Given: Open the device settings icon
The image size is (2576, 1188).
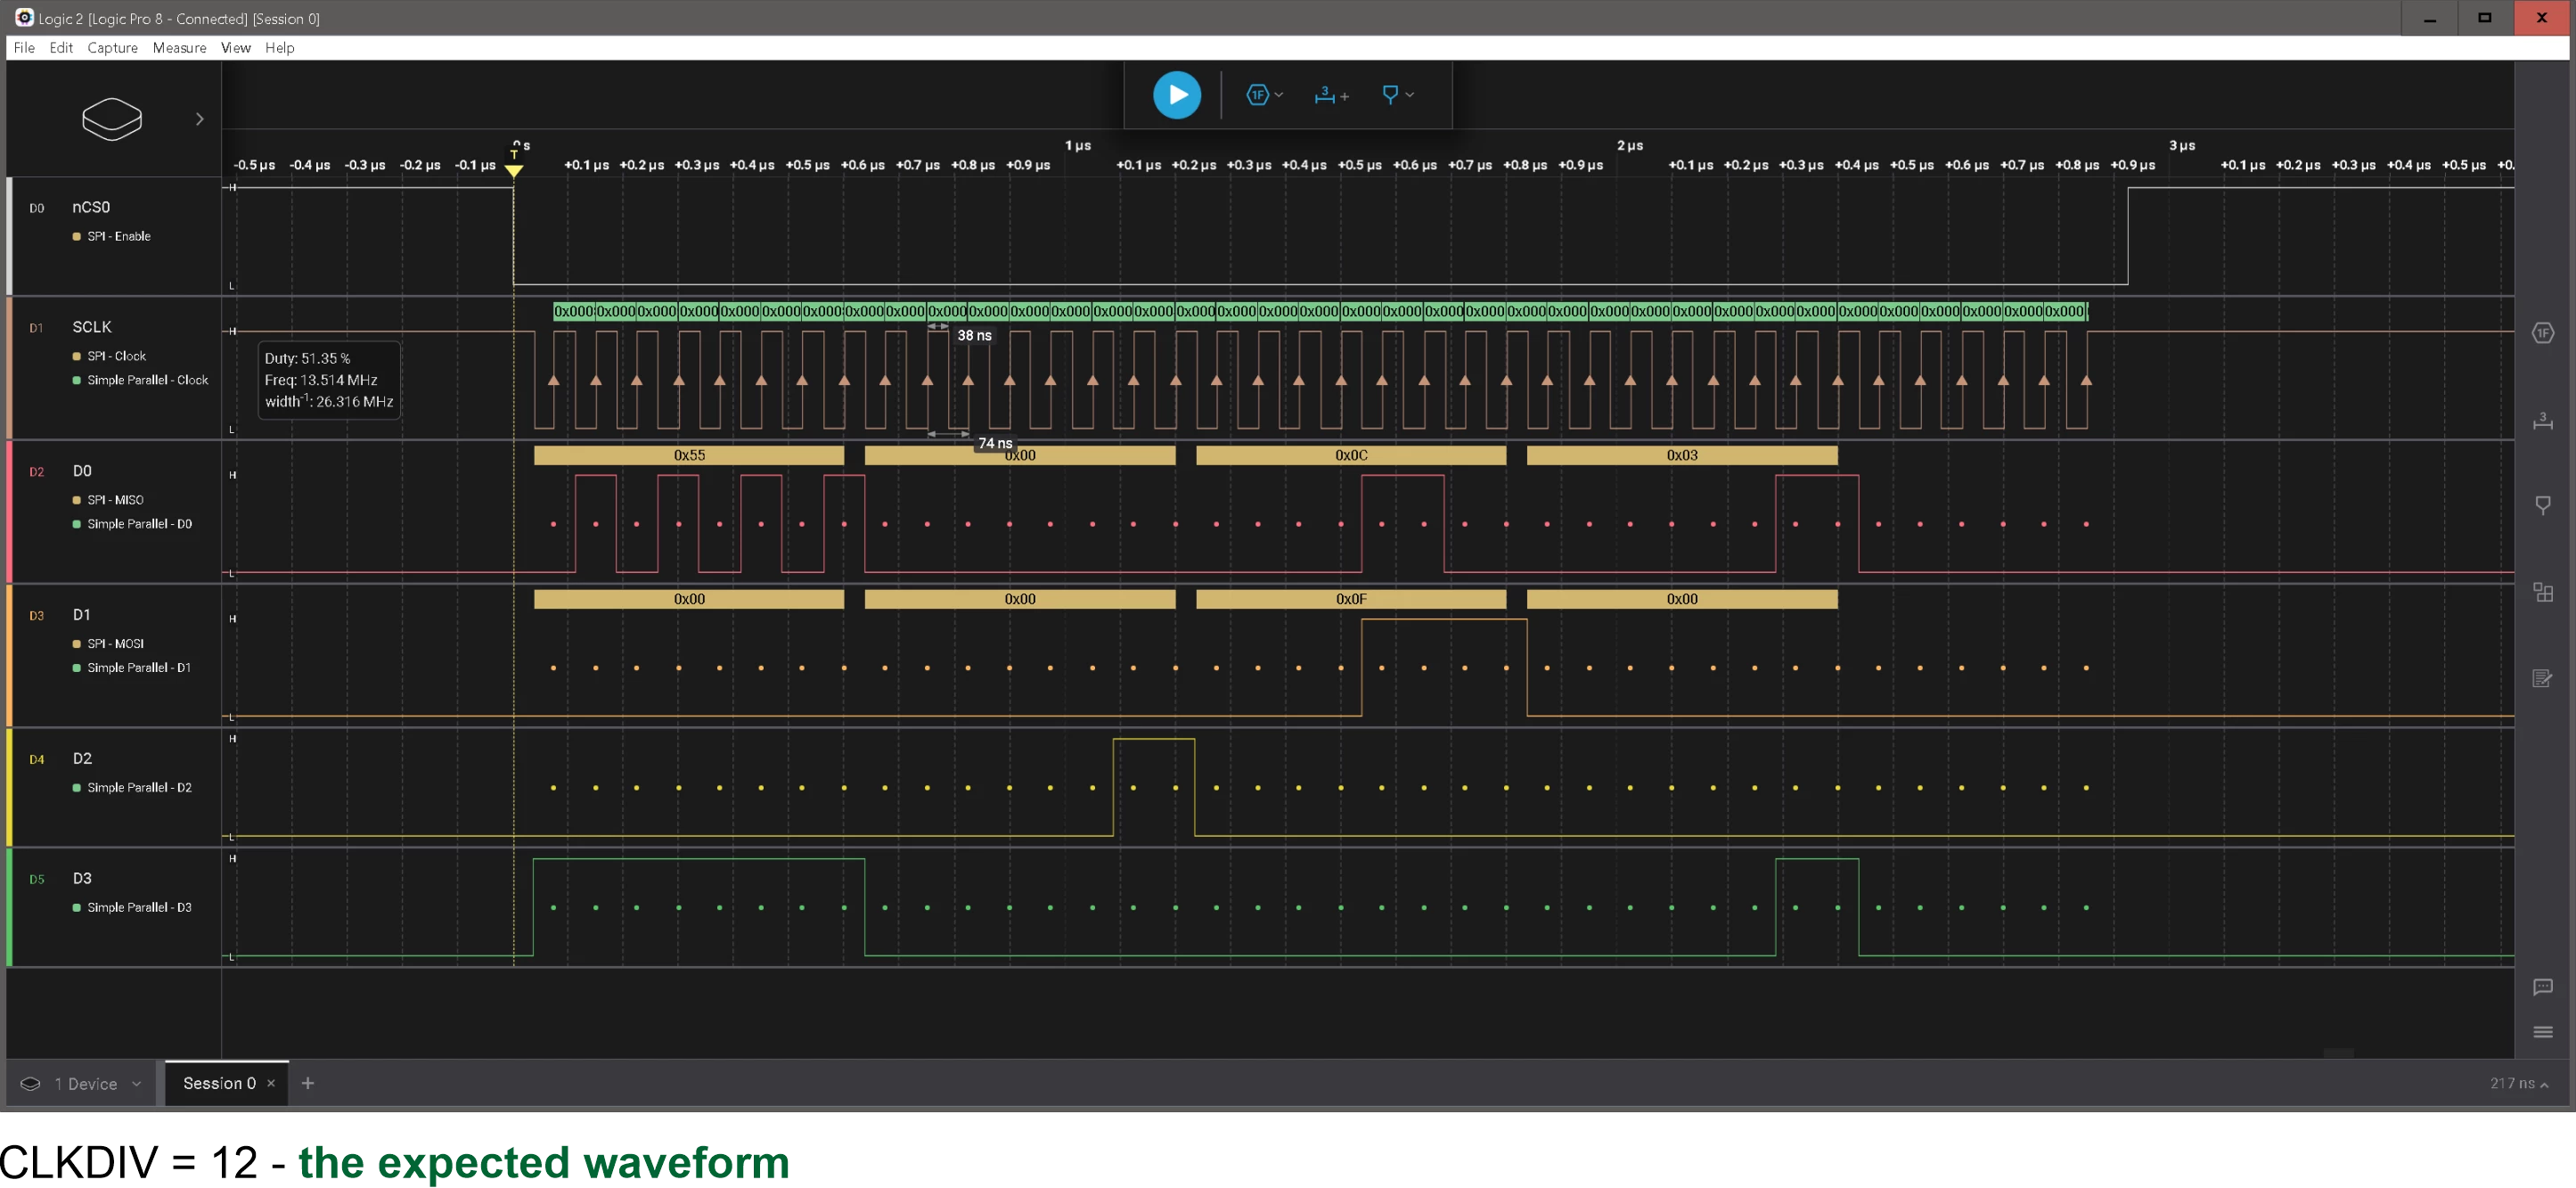Looking at the screenshot, I should pyautogui.click(x=111, y=119).
